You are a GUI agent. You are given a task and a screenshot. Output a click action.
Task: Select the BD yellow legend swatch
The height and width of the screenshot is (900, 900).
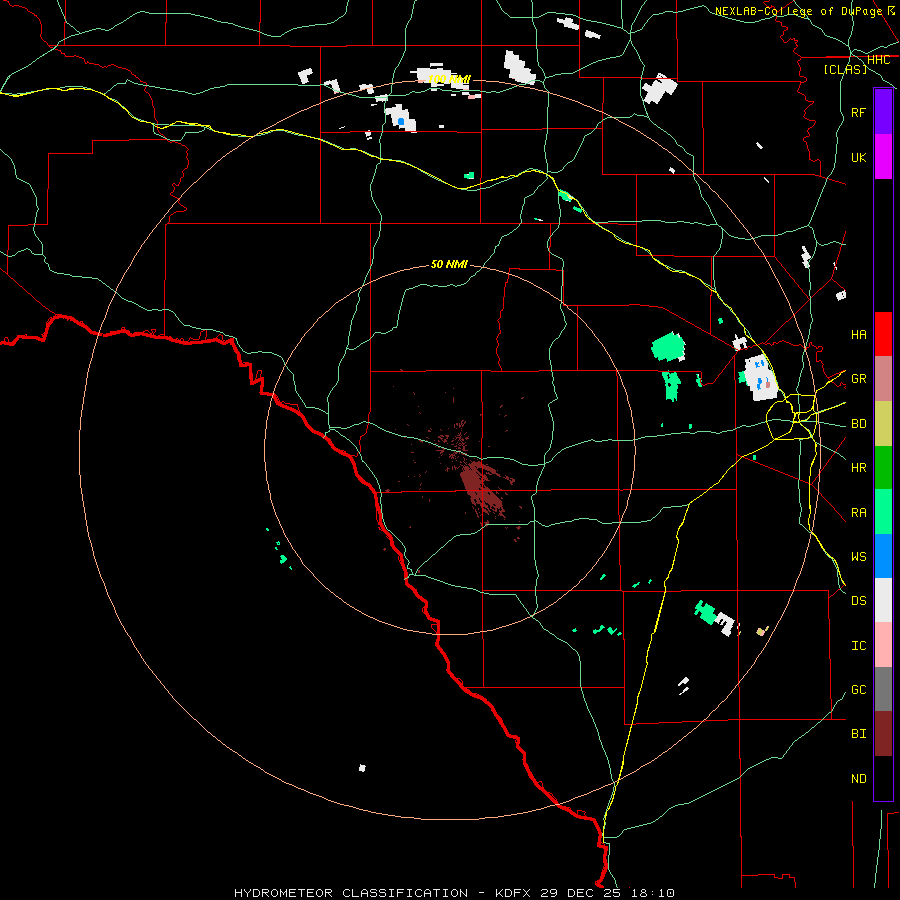pyautogui.click(x=883, y=424)
